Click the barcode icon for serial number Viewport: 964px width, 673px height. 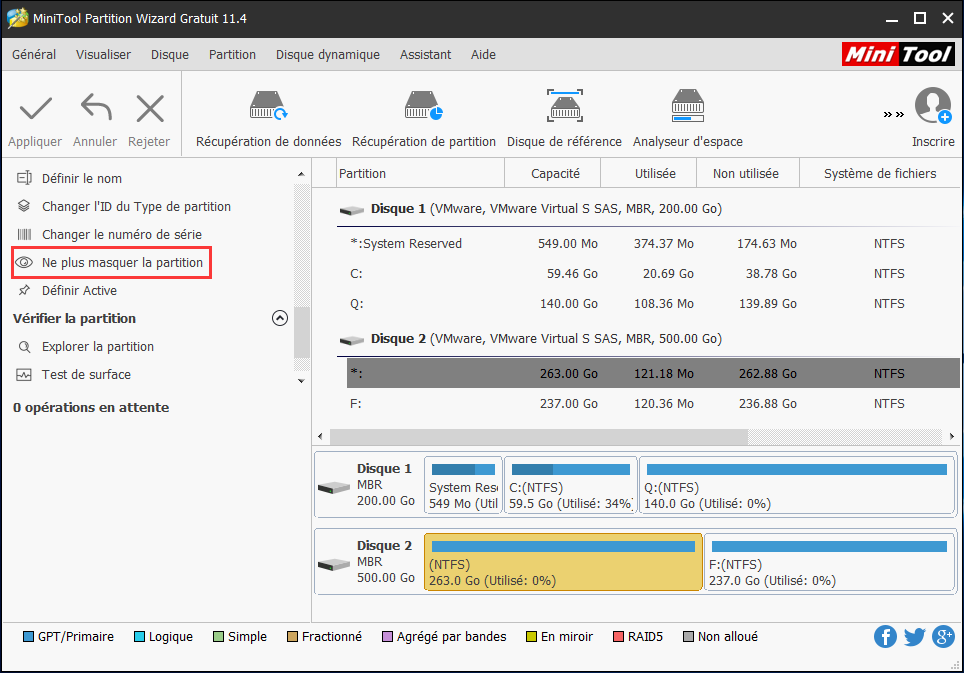point(24,234)
